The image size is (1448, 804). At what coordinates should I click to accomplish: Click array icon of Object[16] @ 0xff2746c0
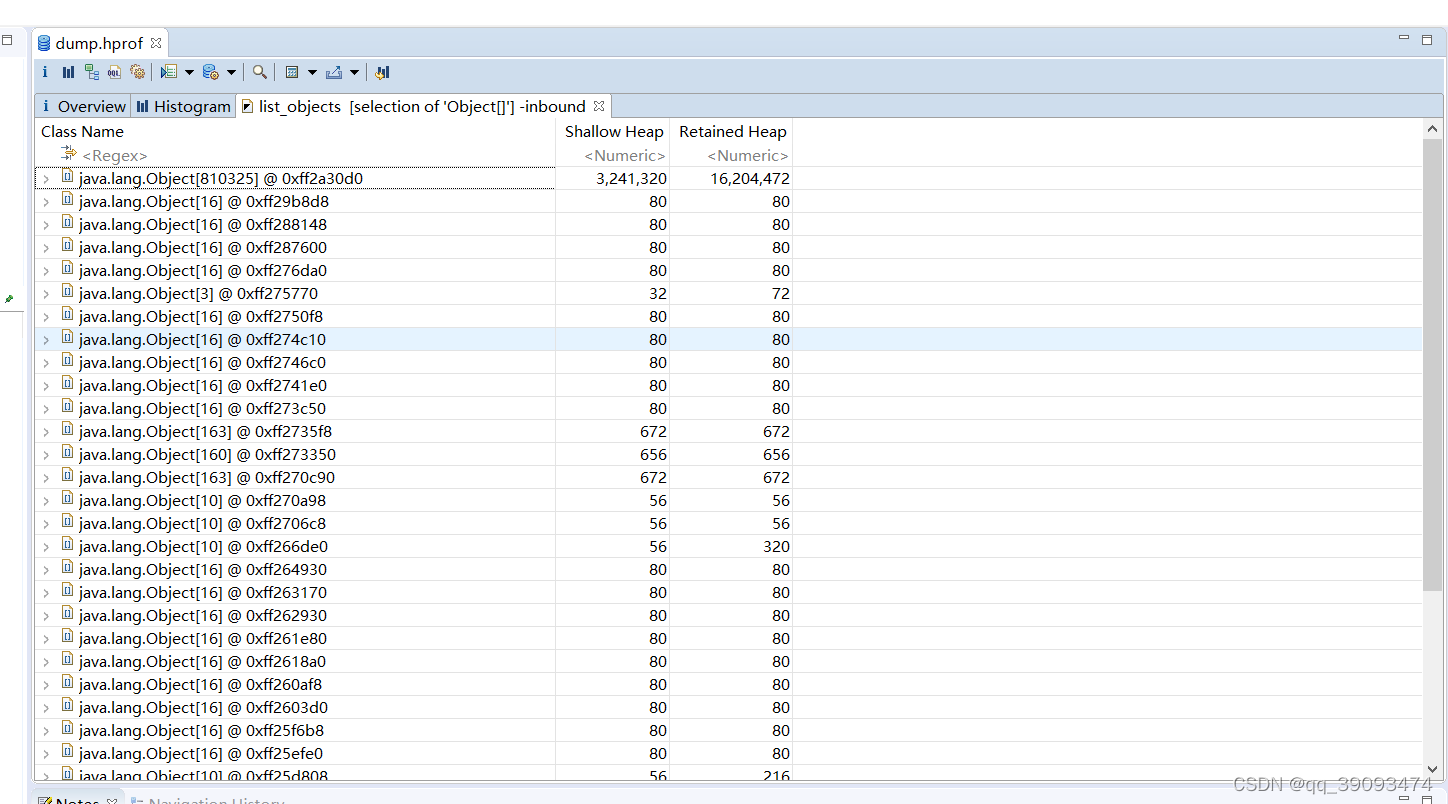(68, 361)
